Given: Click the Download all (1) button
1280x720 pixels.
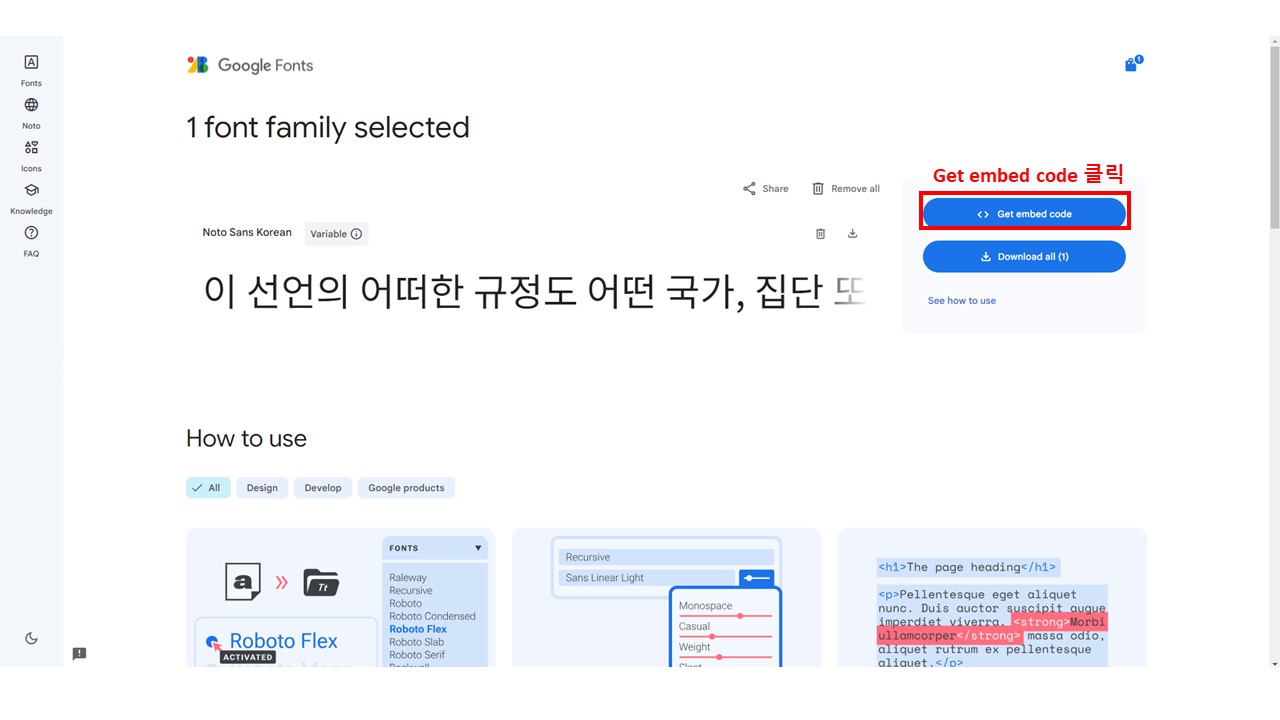Looking at the screenshot, I should [1024, 257].
